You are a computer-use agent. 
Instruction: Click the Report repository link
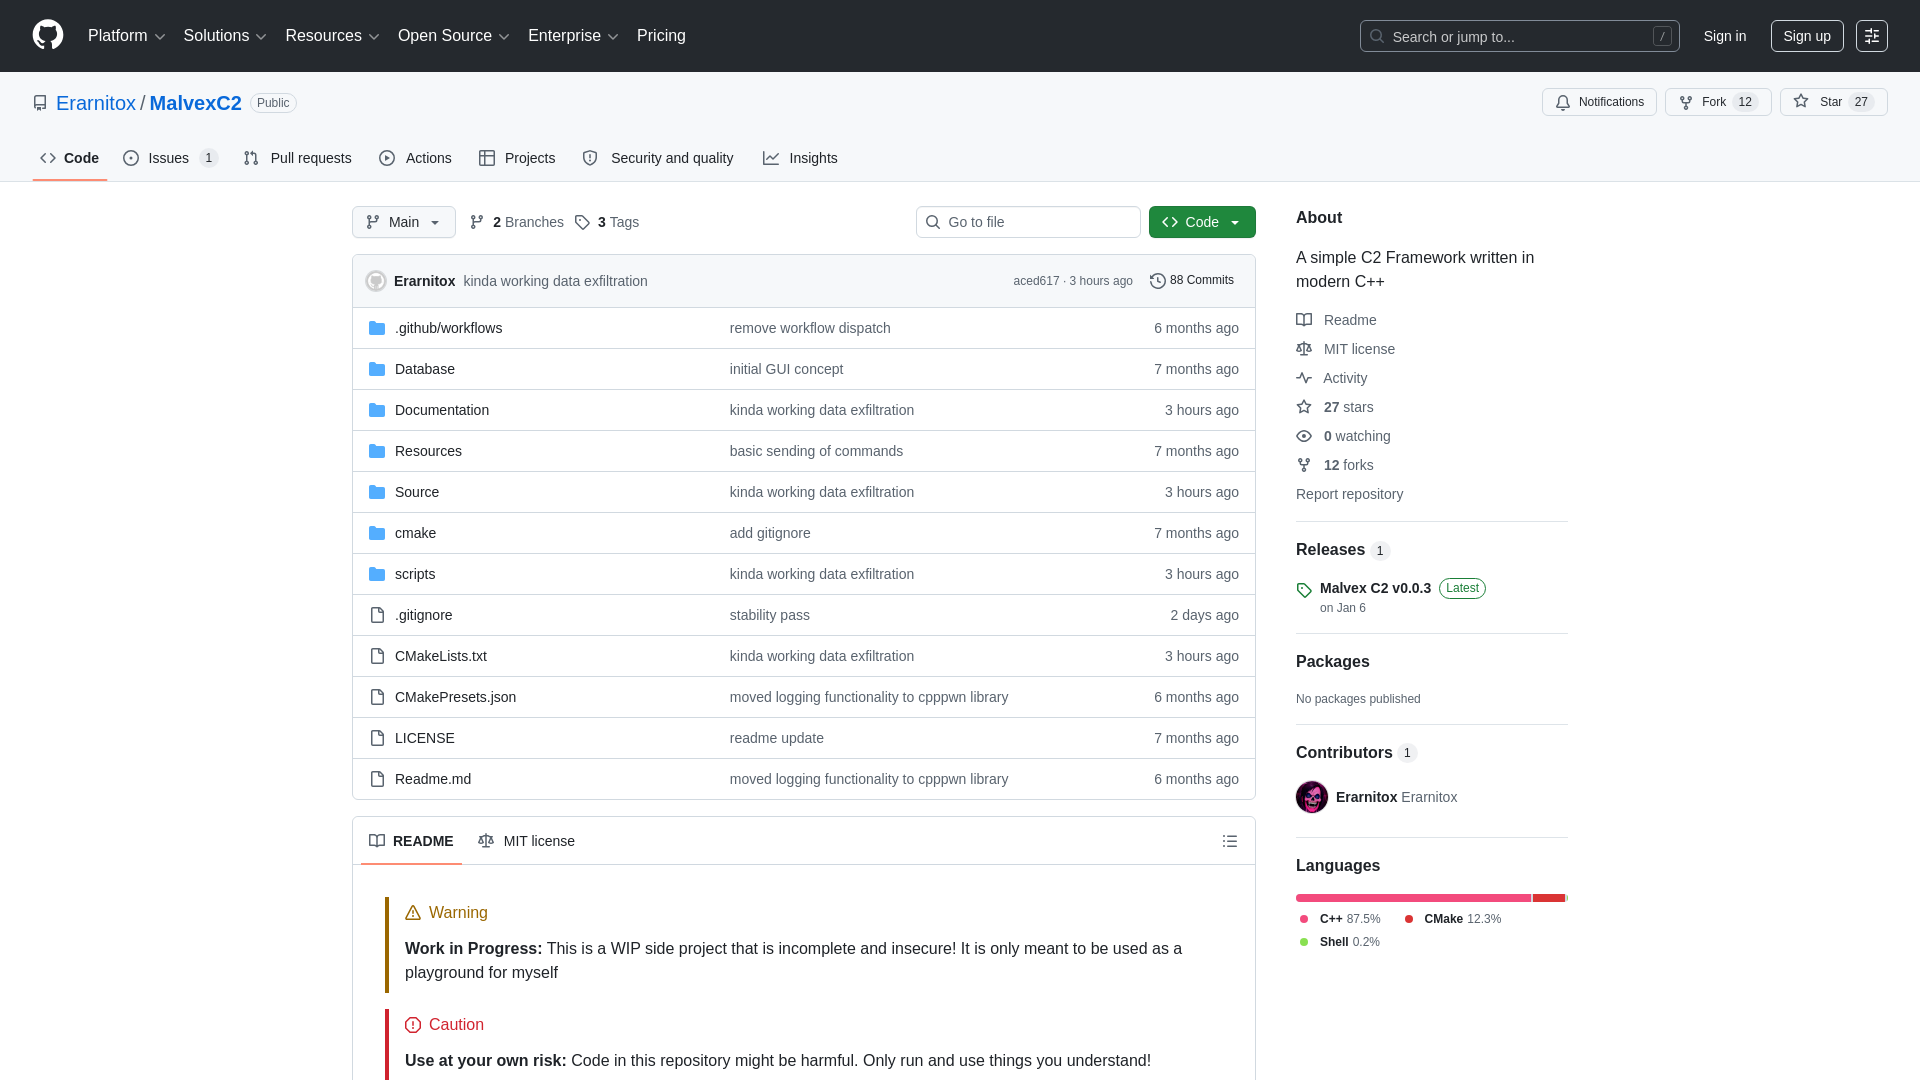pos(1349,494)
